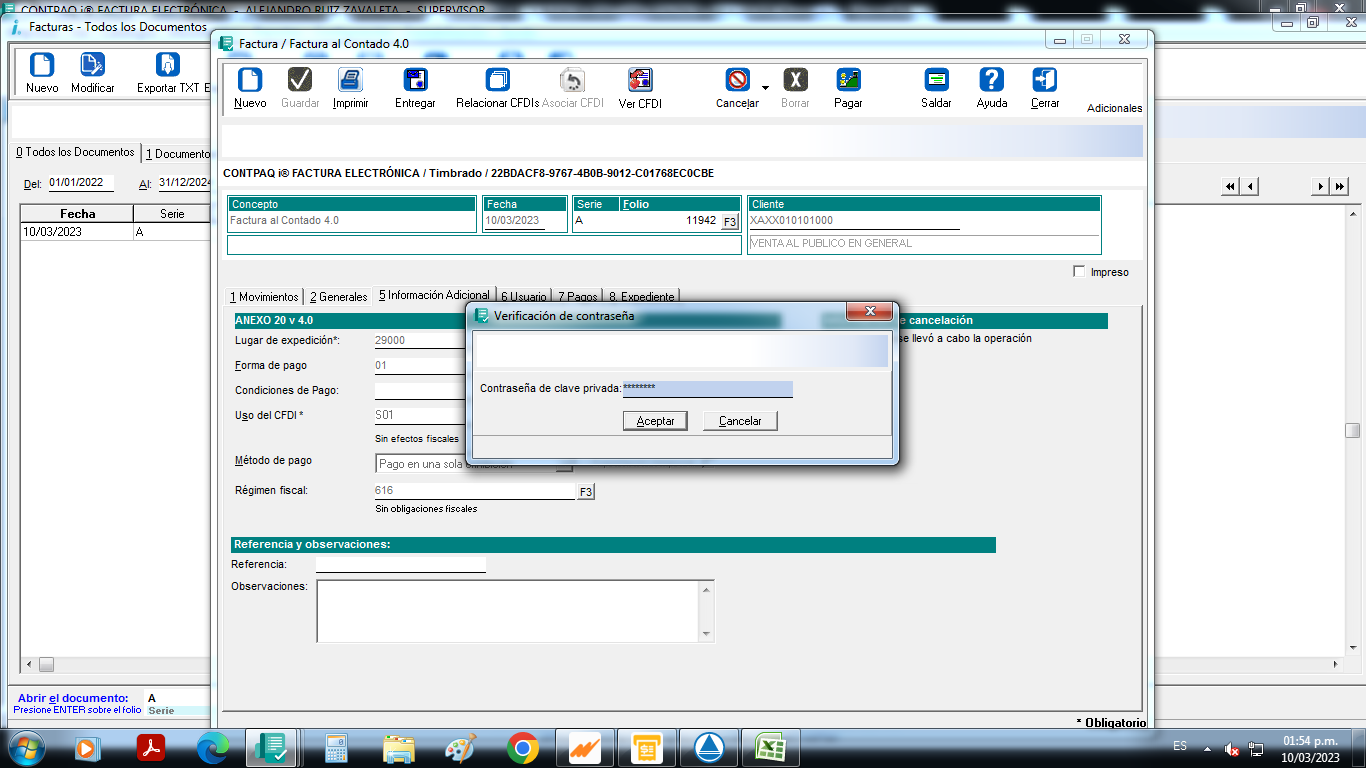Switch to 2 Generales tab
The height and width of the screenshot is (768, 1366).
pos(338,297)
